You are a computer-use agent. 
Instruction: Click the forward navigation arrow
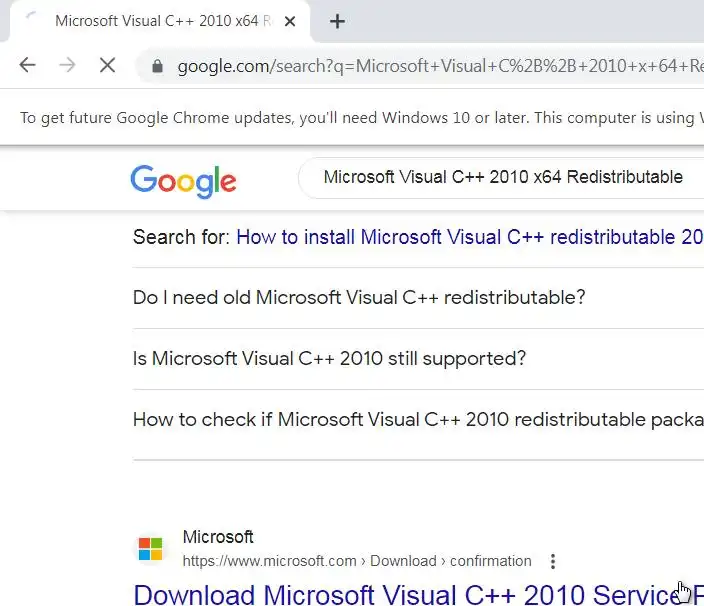(67, 66)
